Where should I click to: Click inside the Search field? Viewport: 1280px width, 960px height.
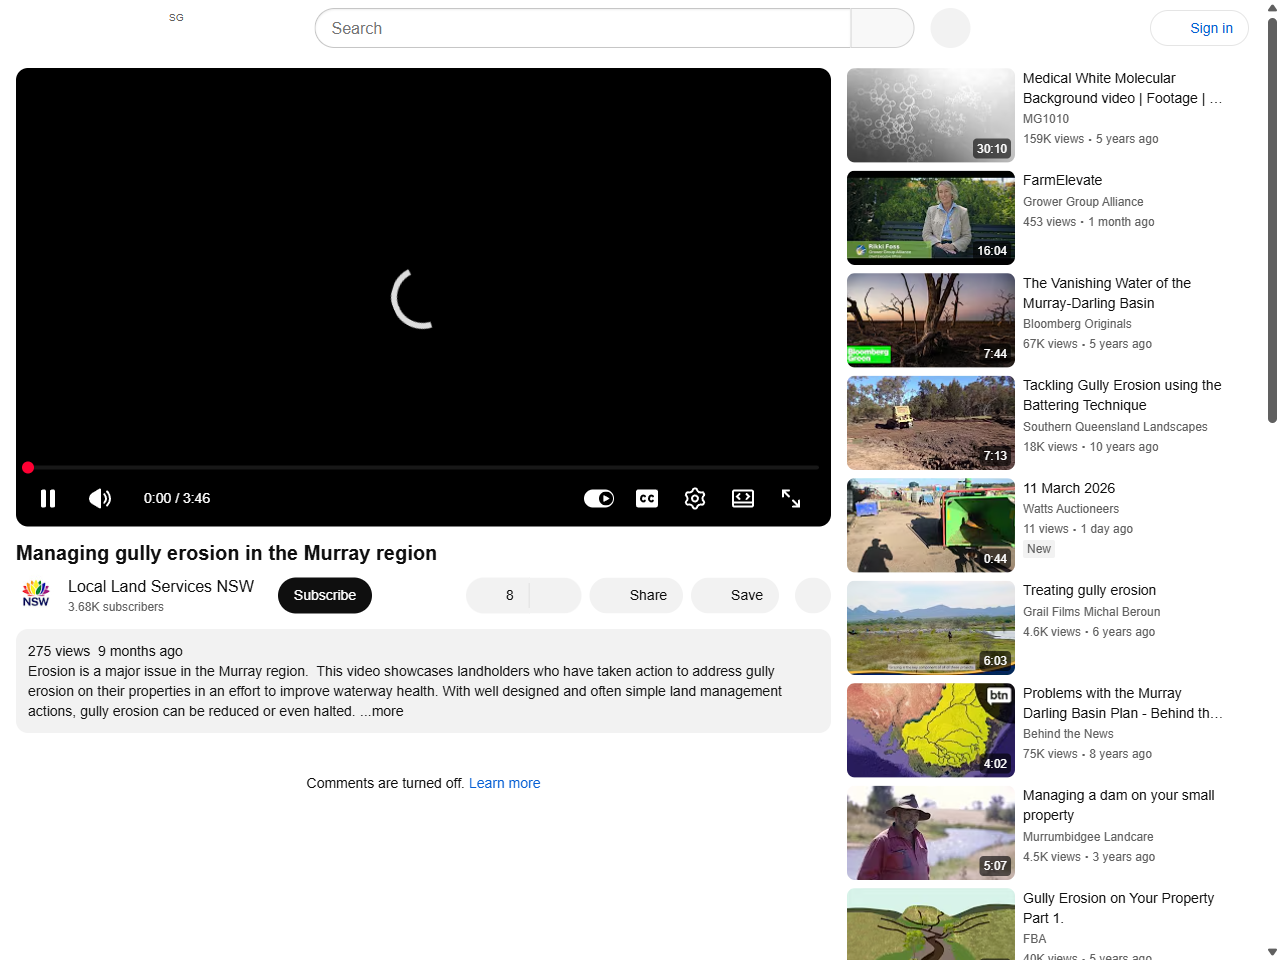tap(580, 28)
